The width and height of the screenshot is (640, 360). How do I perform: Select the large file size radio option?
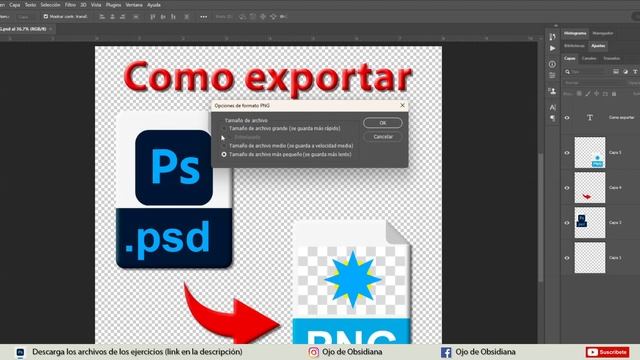224,129
